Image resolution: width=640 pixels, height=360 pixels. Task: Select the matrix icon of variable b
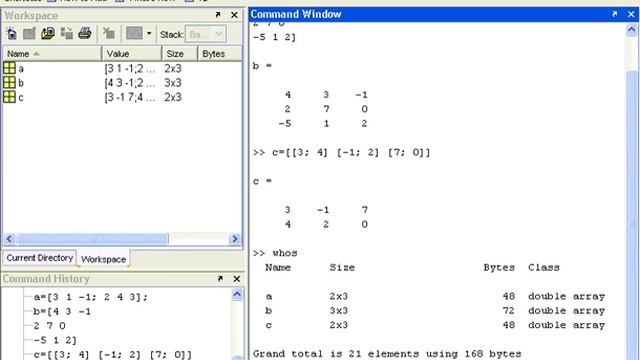click(x=9, y=82)
